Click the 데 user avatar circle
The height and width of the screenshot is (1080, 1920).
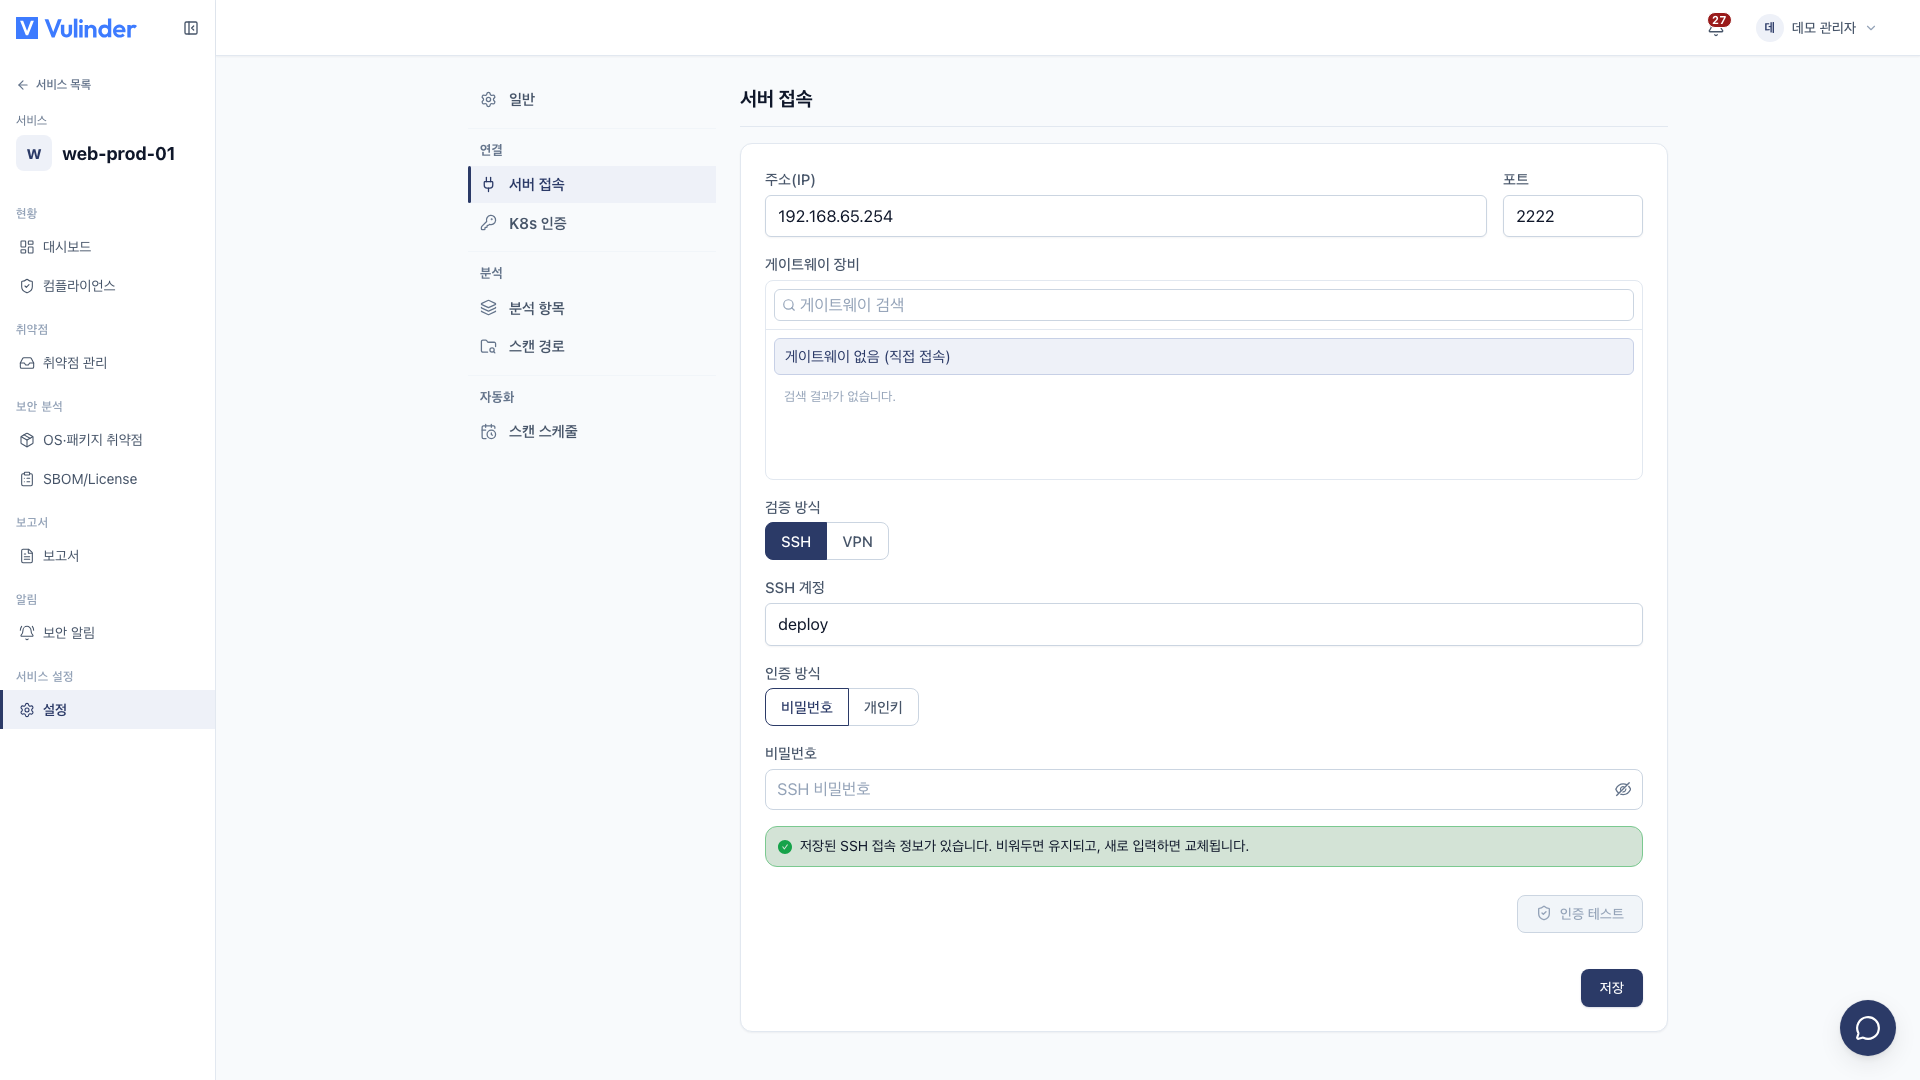pos(1769,28)
